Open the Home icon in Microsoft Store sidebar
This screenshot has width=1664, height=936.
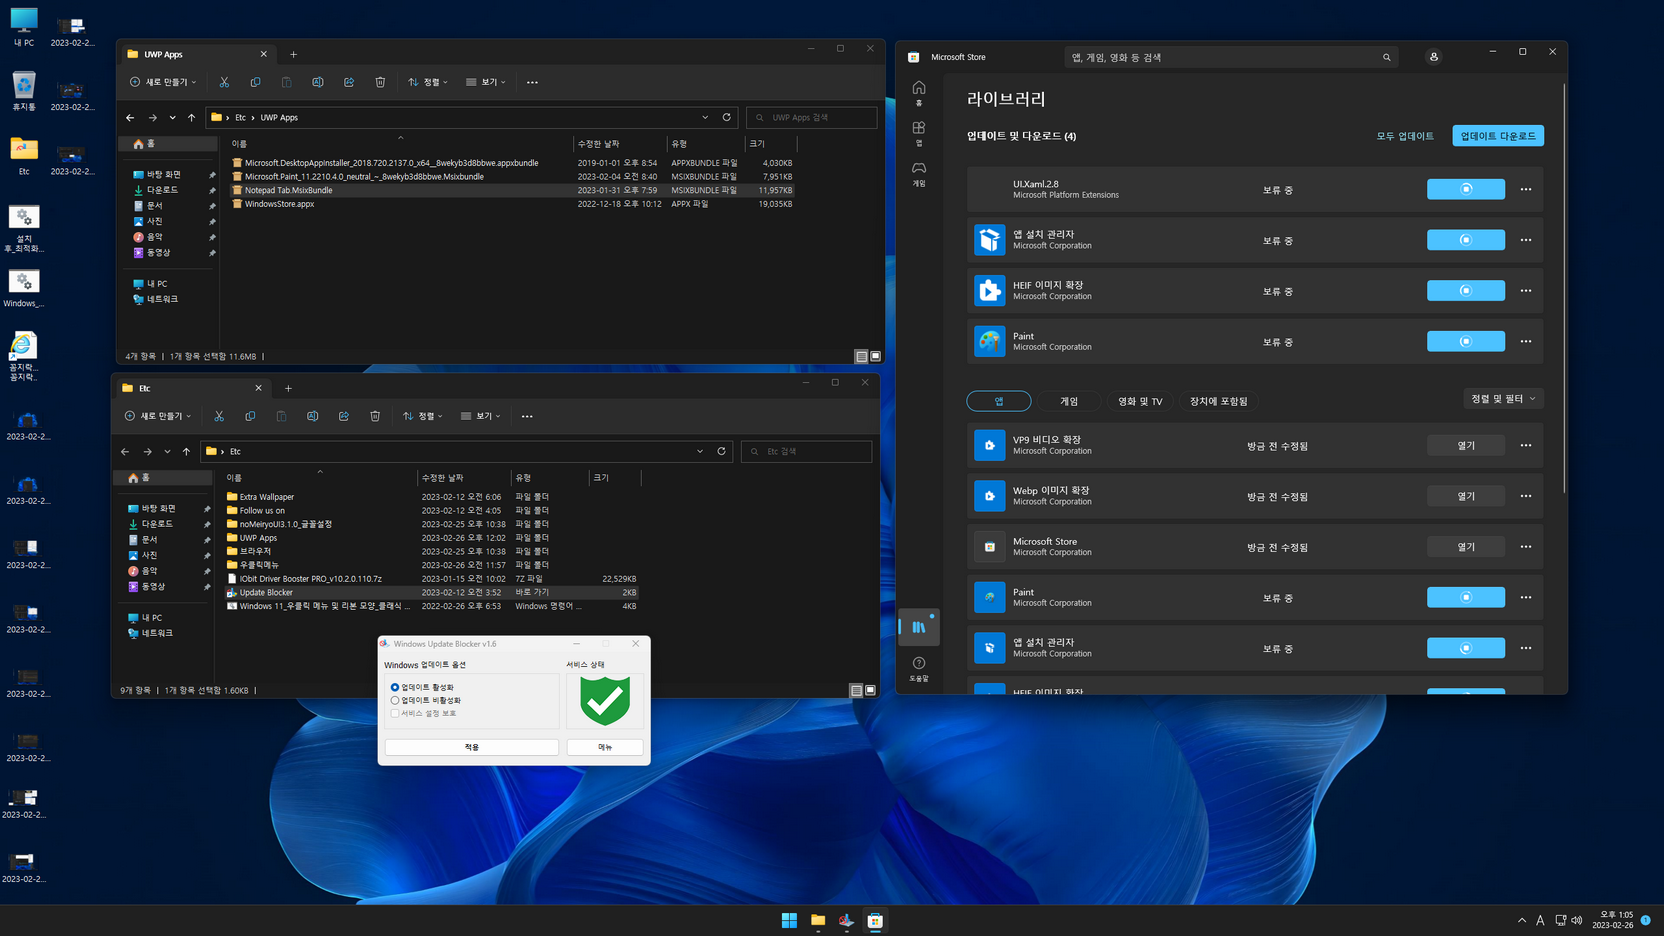pos(919,92)
